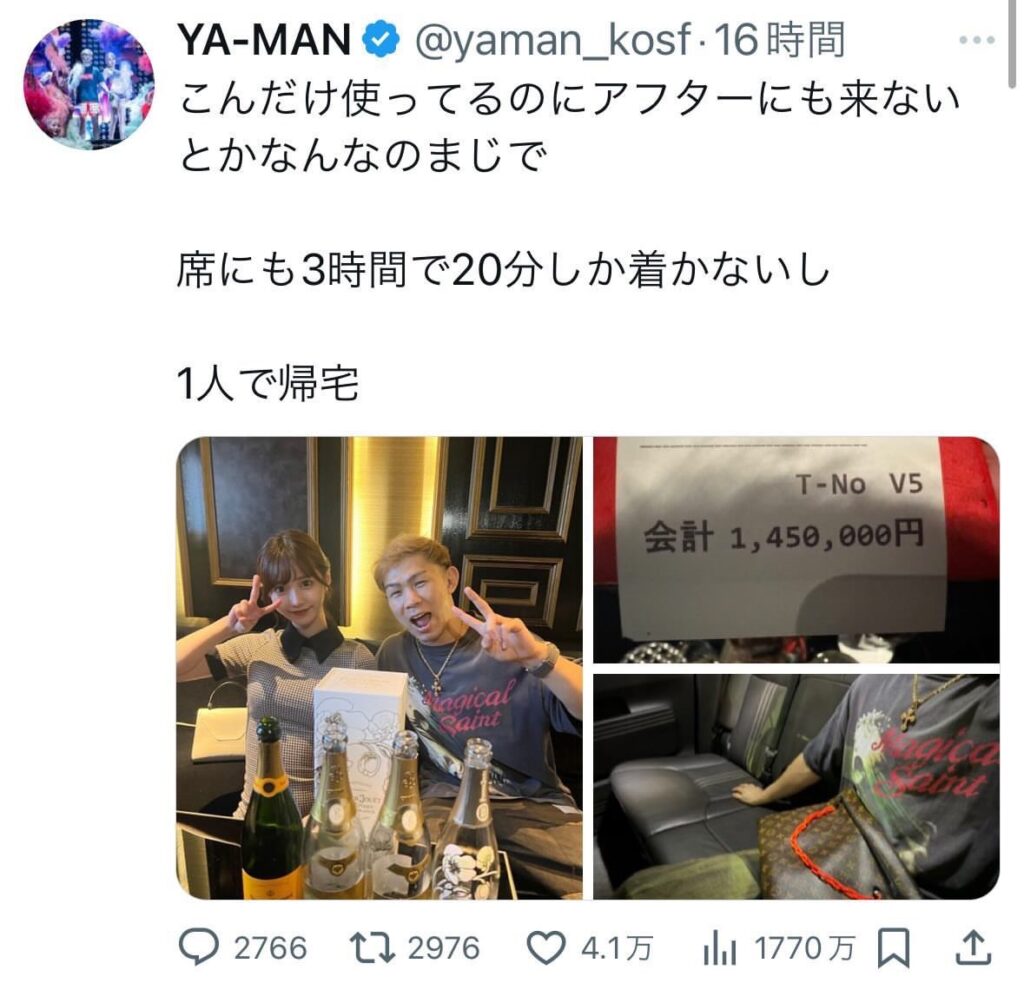The image size is (1024, 1003).
Task: Open the three-dot more options menu
Action: coord(976,40)
